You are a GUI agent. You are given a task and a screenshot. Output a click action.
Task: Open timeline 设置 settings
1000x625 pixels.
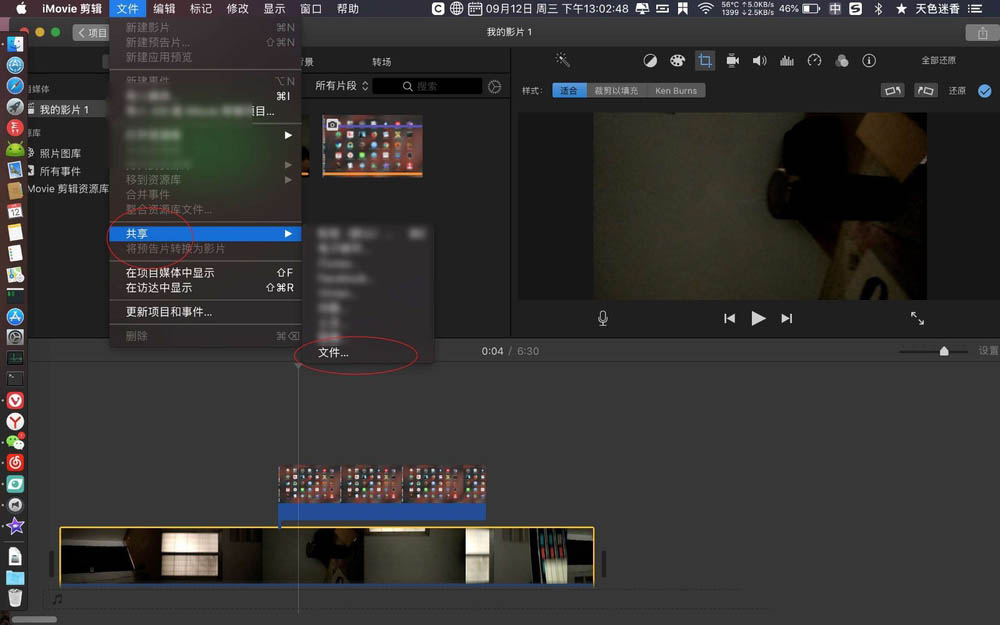click(988, 351)
